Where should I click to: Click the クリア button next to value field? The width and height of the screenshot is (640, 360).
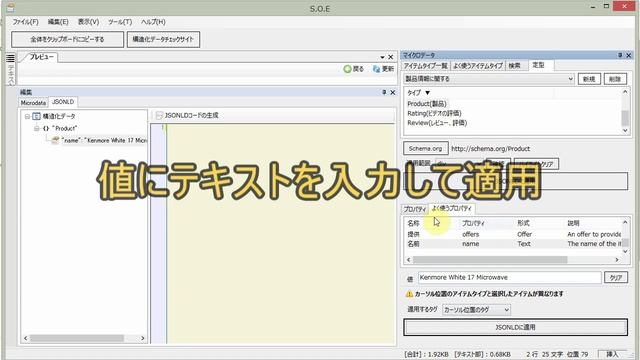[x=616, y=278]
